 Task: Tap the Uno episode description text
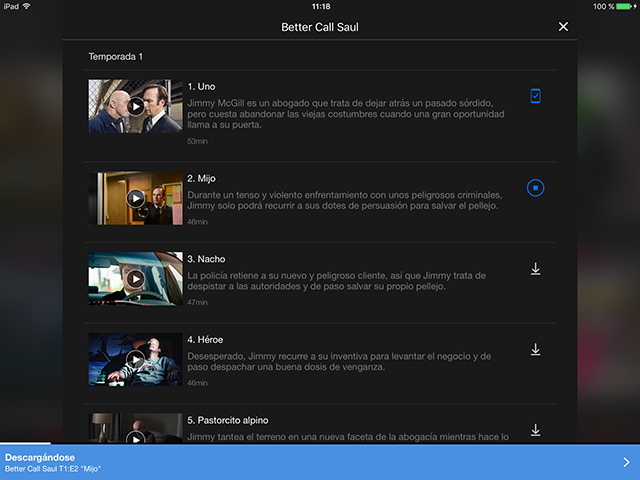click(x=346, y=114)
